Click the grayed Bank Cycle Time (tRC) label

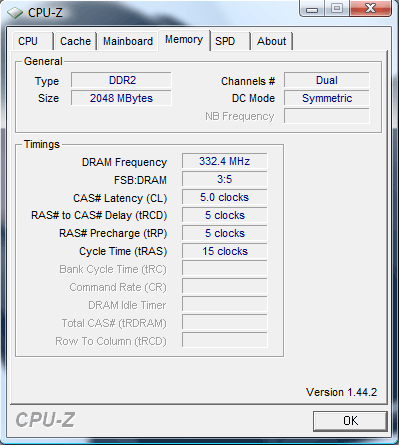click(x=113, y=269)
